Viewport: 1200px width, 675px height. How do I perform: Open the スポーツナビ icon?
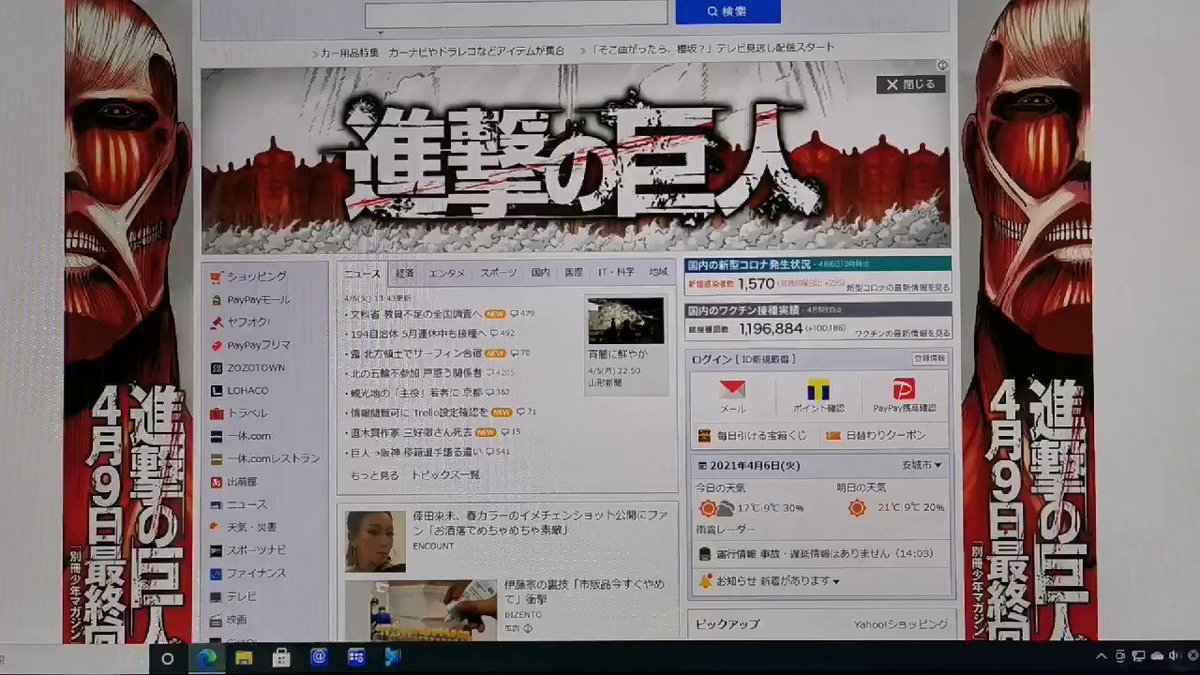click(x=215, y=550)
